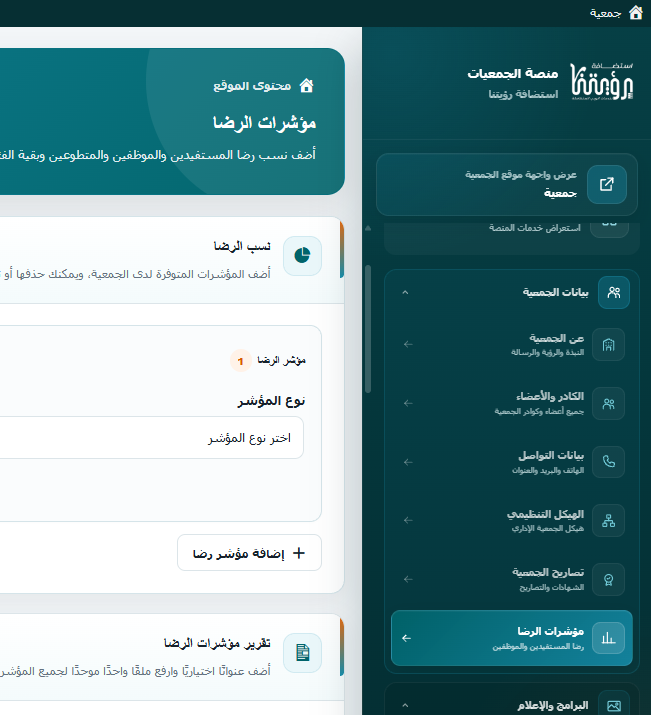Click the الكادر والأعضاء members icon
Screen dimensions: 651x715
pyautogui.click(x=608, y=404)
